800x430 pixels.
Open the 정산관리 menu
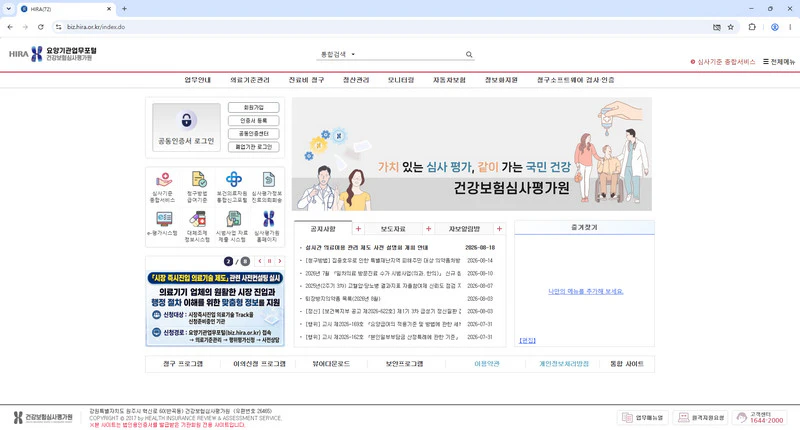pos(356,80)
